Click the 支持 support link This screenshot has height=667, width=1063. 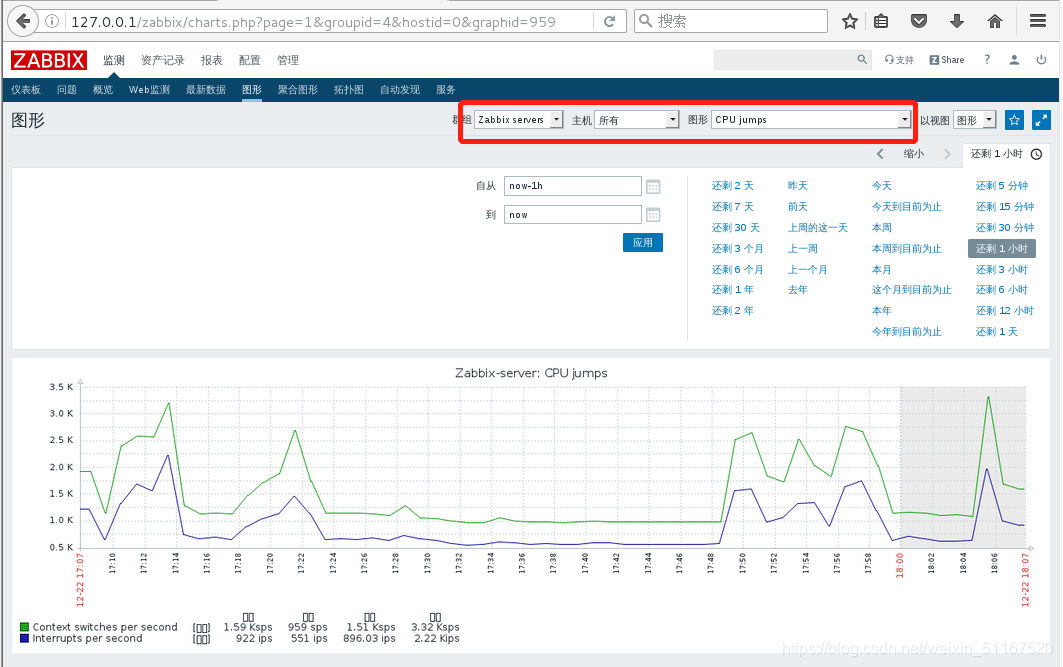coord(899,60)
